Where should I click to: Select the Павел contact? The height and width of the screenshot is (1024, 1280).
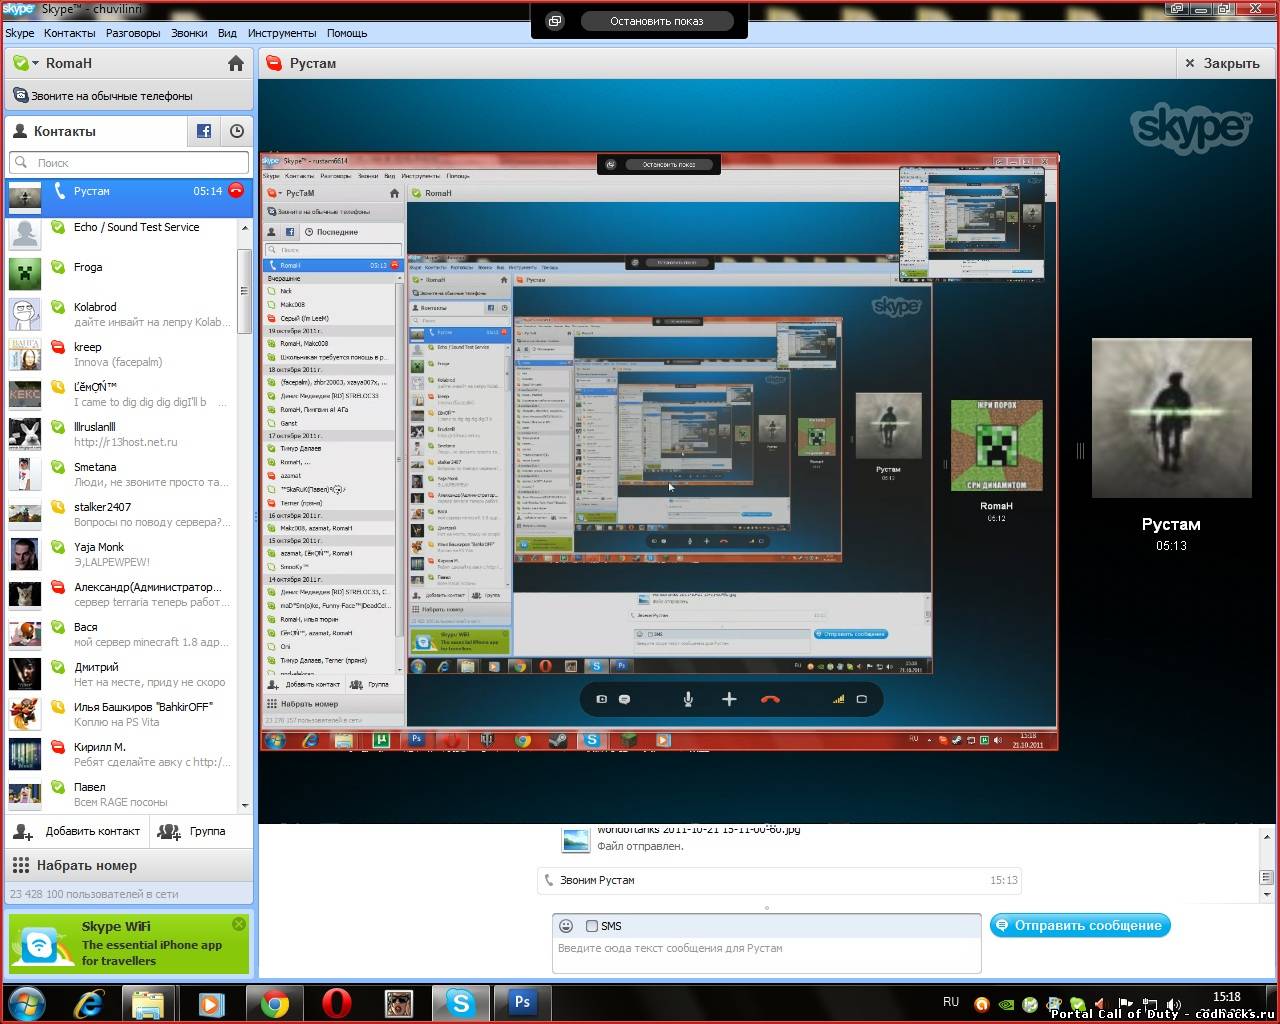pyautogui.click(x=121, y=794)
